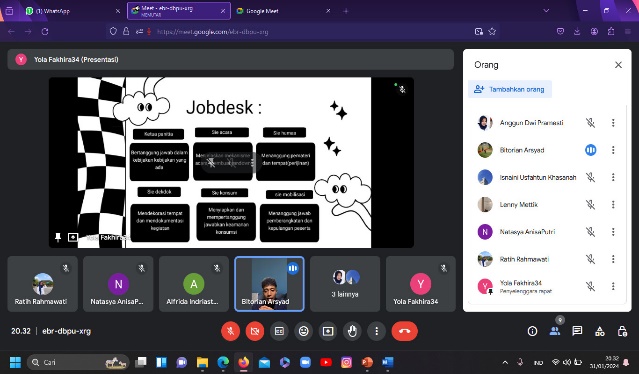Screen dimensions: 639x374
Task: Toggle the microphone mute button
Action: click(x=230, y=331)
